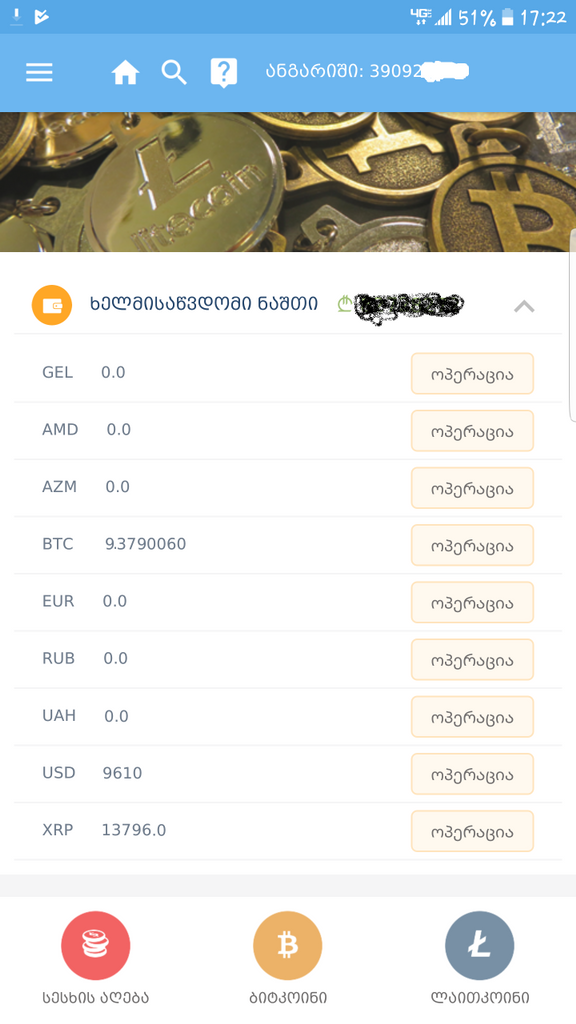
Task: Open ოპერაცია for the BTC balance
Action: [471, 545]
